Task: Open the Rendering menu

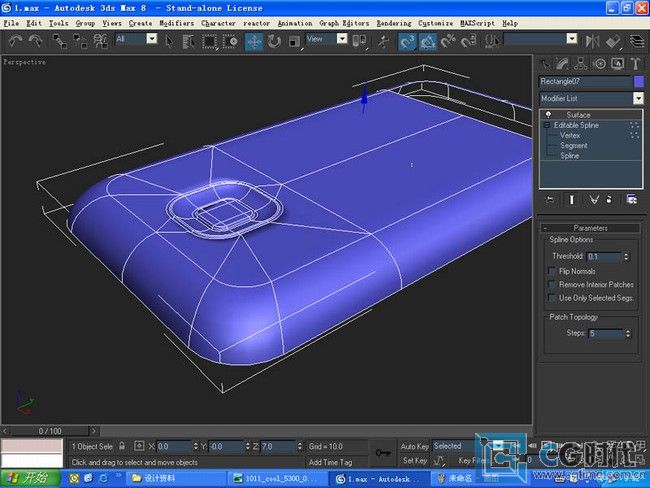Action: pyautogui.click(x=394, y=23)
